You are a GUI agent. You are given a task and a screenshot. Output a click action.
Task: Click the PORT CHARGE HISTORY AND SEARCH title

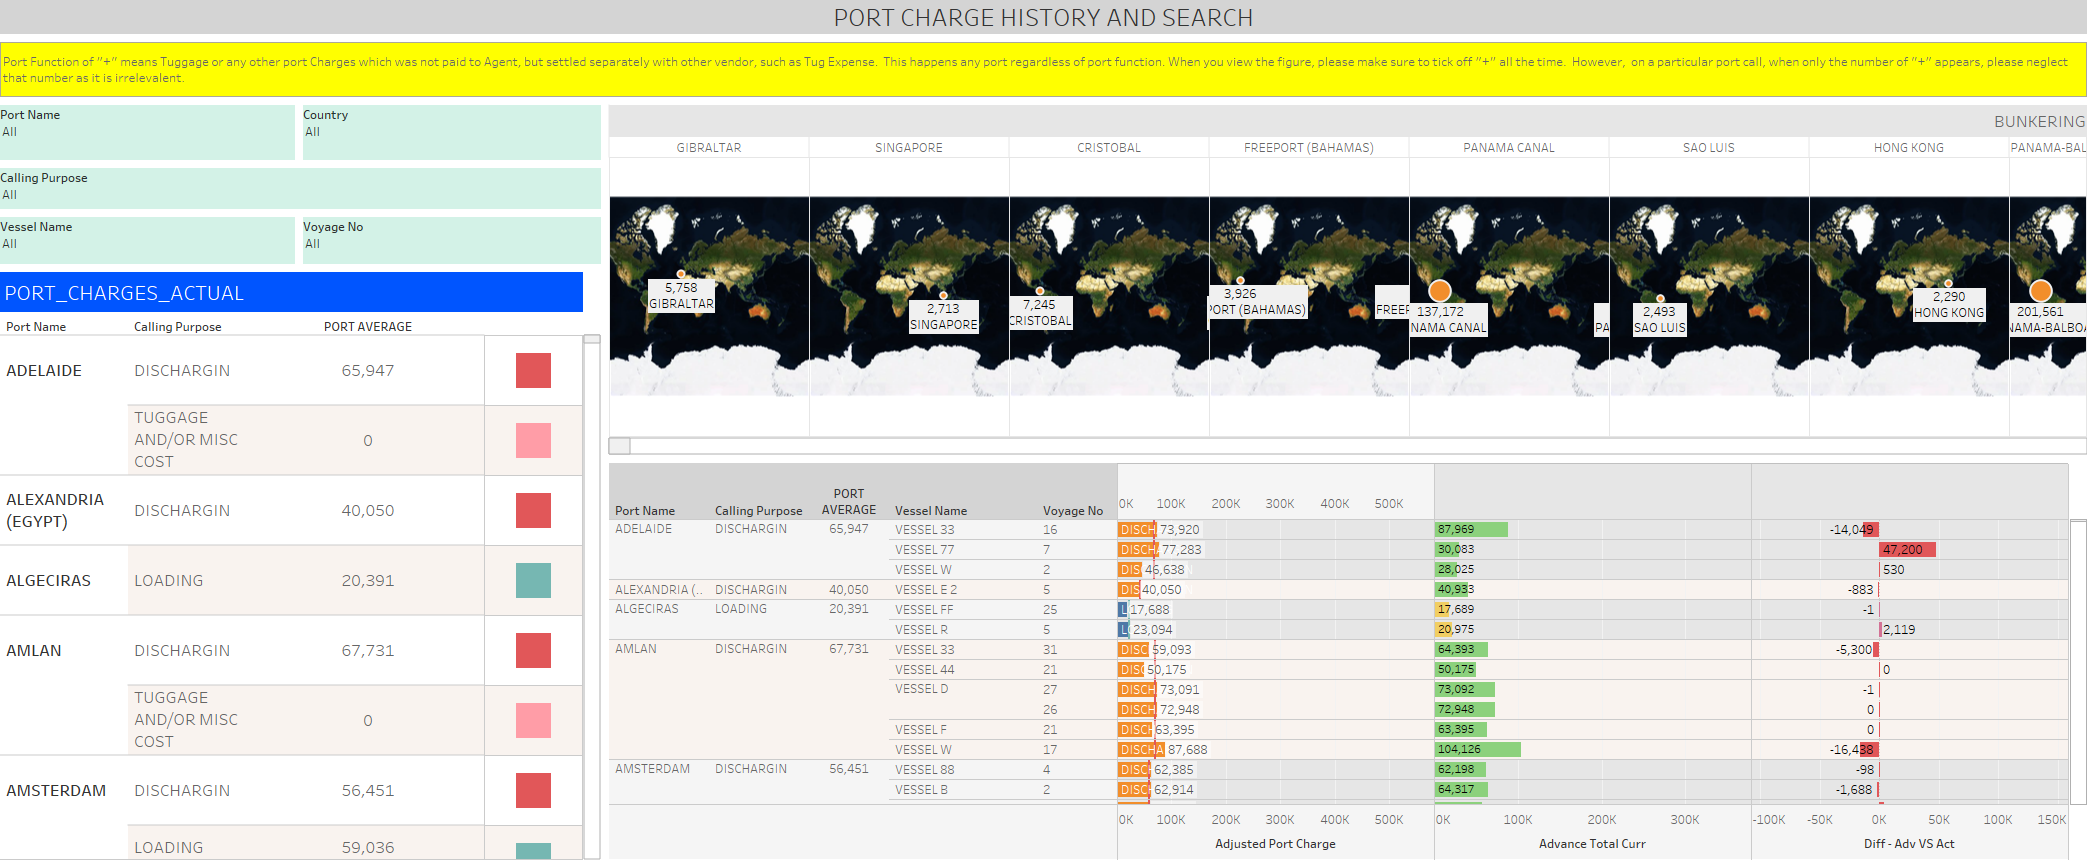point(1043,18)
